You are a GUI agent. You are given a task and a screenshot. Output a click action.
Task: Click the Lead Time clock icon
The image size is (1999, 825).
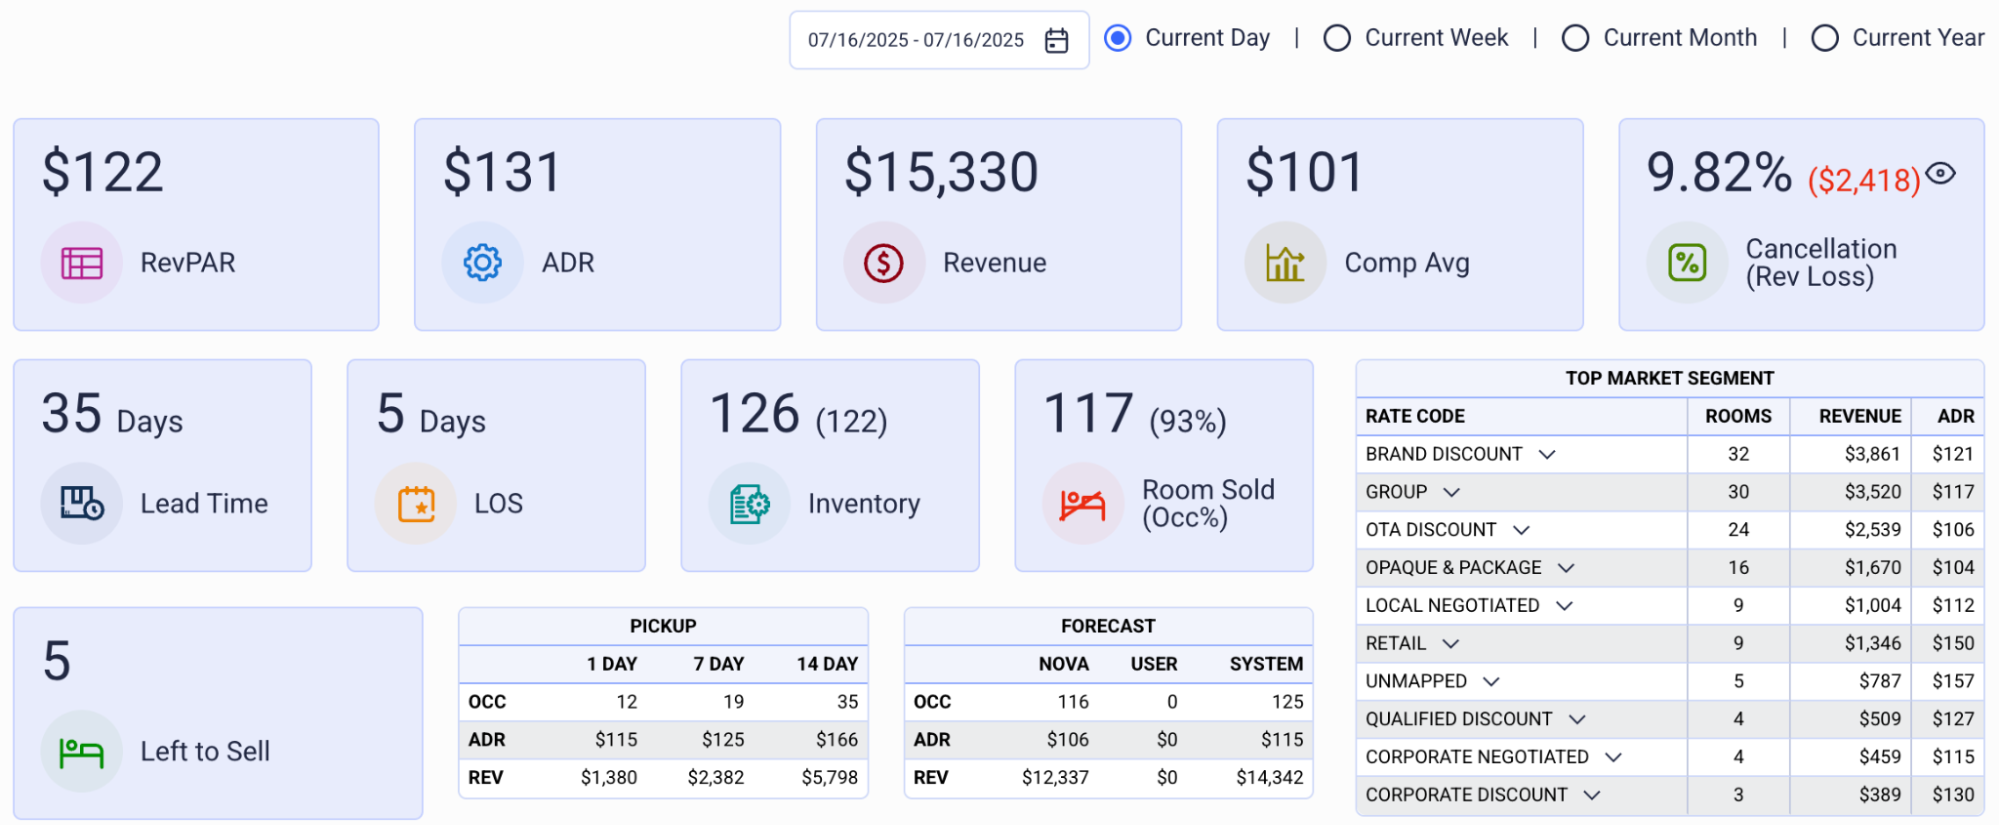(x=82, y=503)
